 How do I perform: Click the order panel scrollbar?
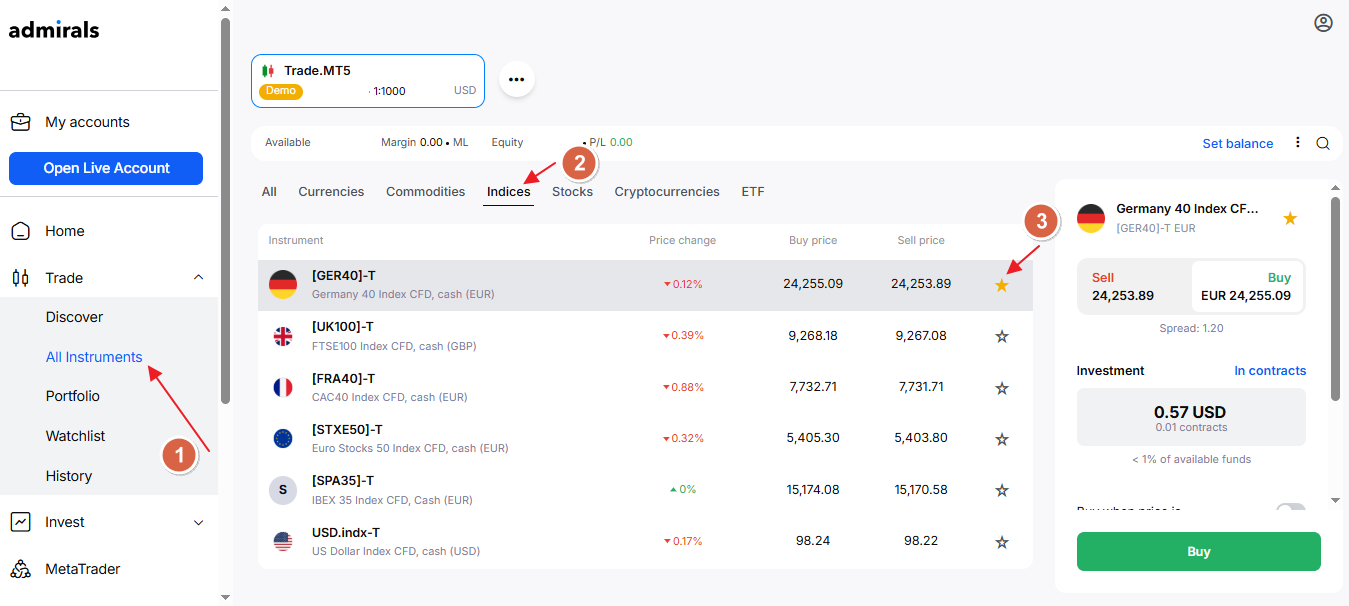coord(1335,299)
